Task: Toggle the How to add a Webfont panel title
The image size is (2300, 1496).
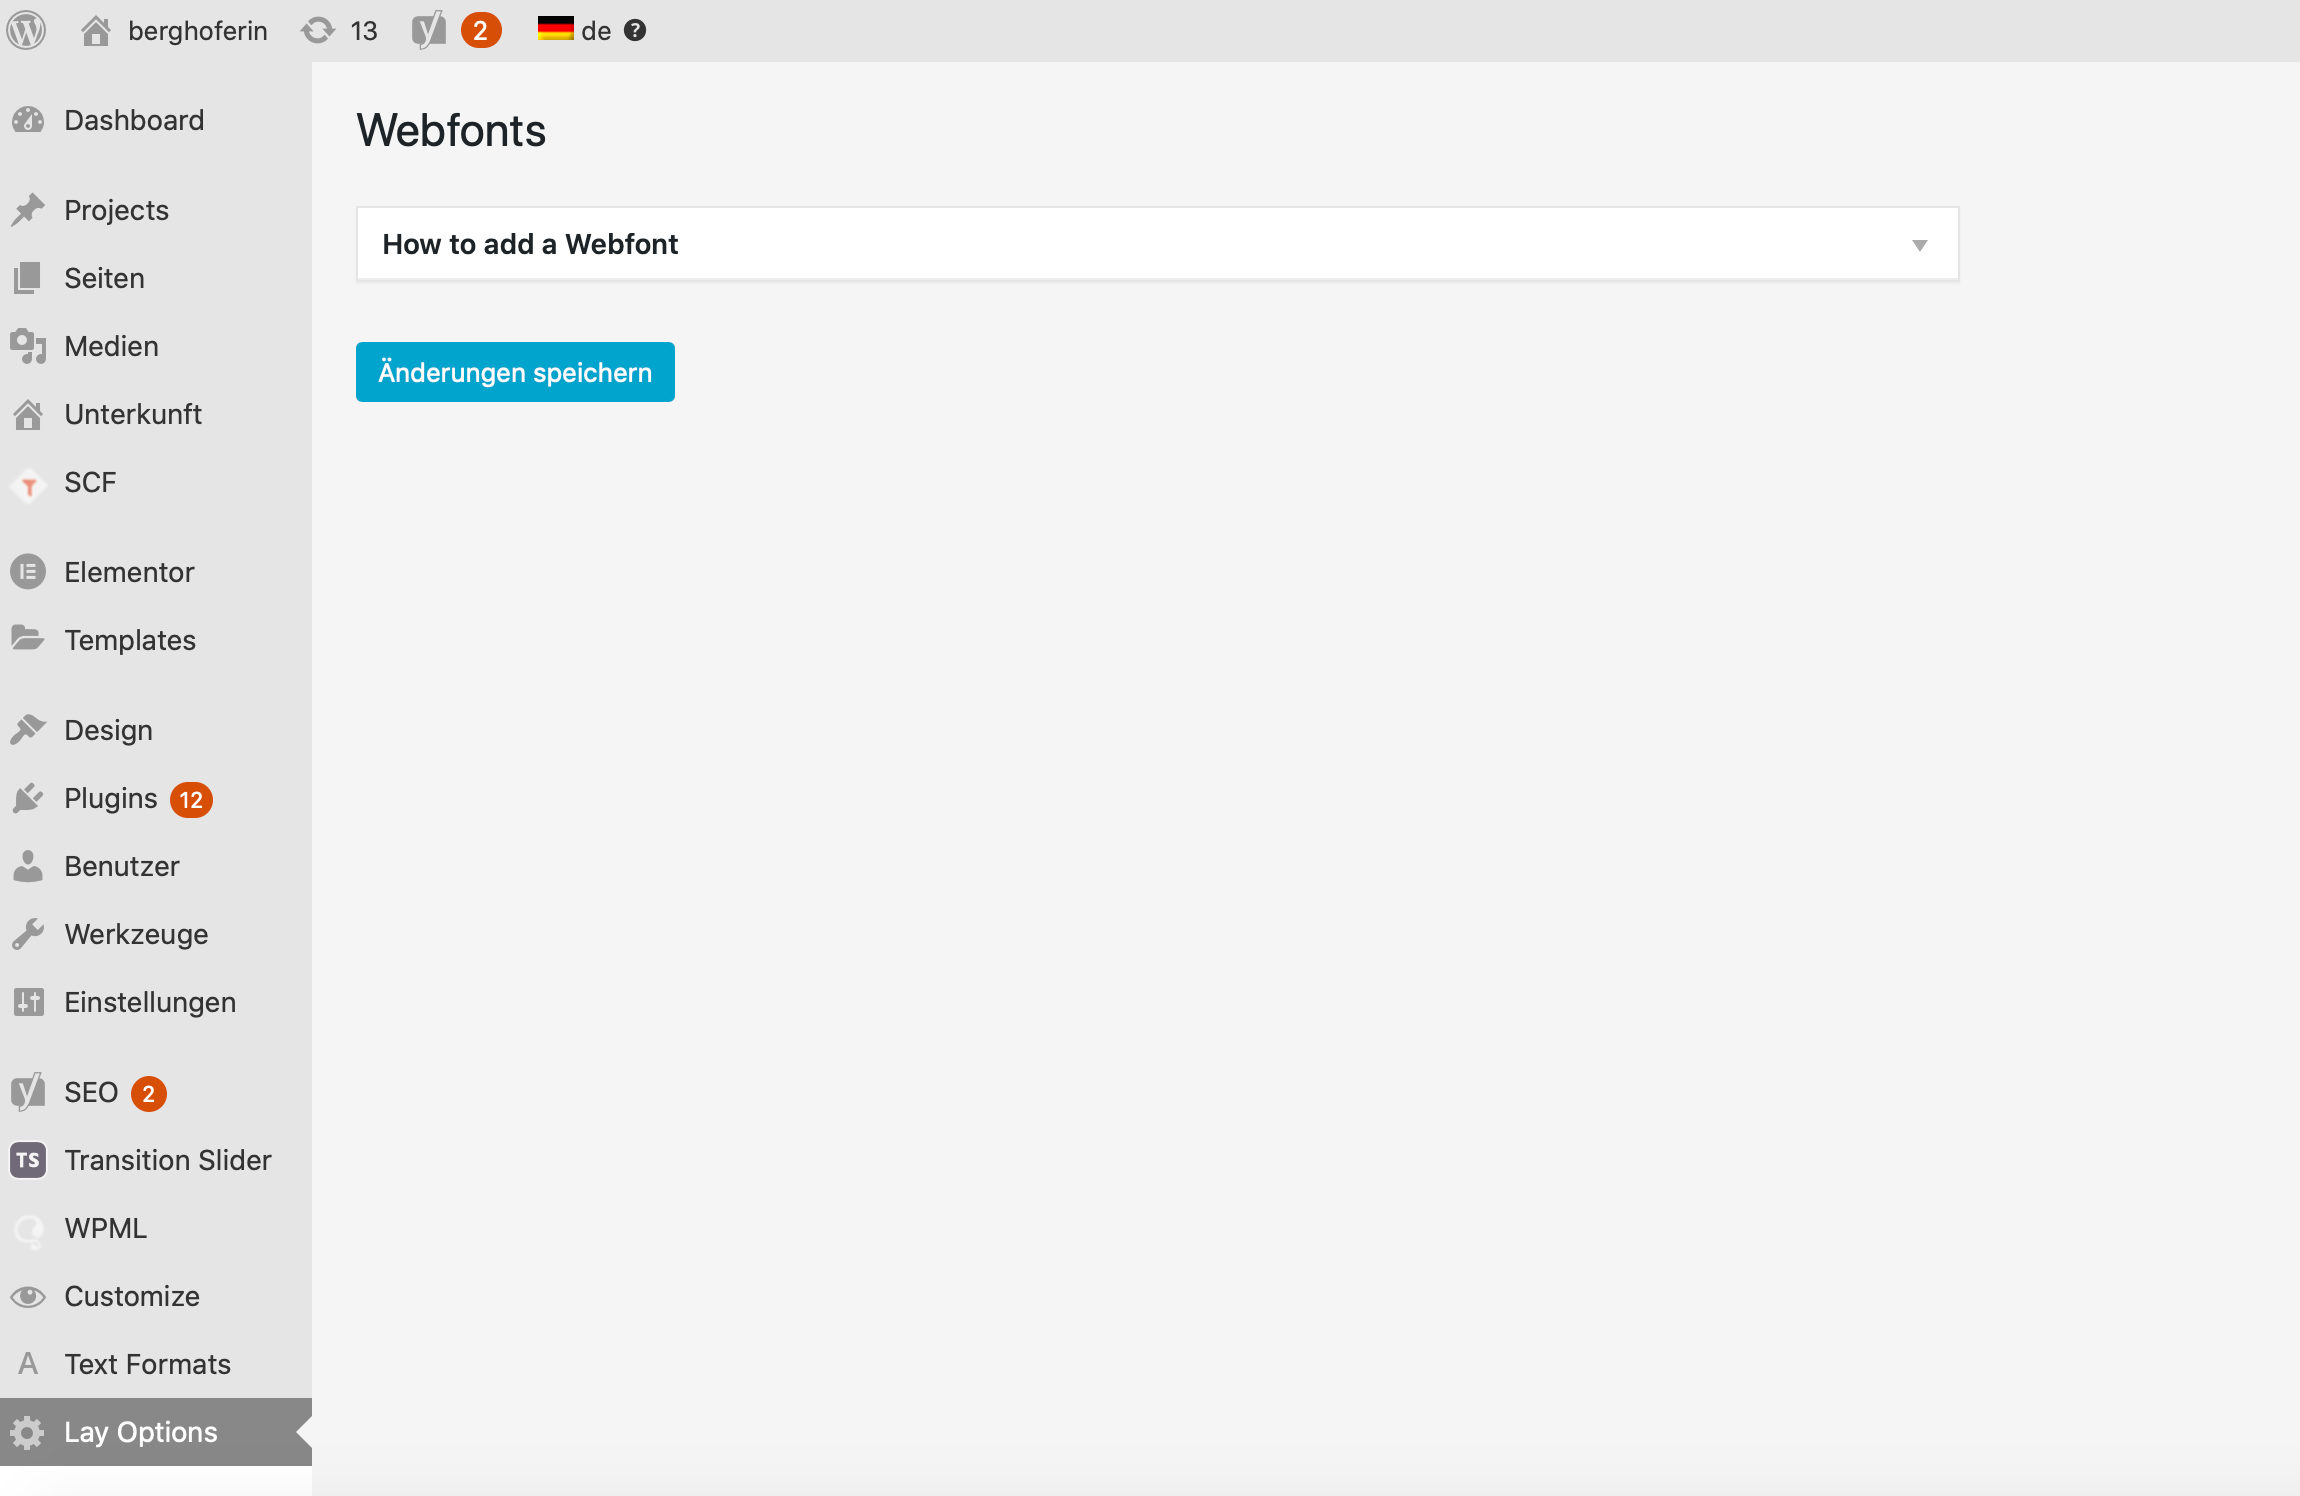Action: 530,244
